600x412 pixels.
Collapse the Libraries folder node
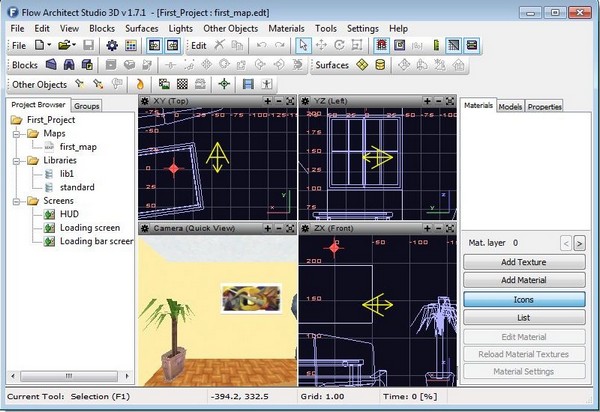[x=16, y=161]
